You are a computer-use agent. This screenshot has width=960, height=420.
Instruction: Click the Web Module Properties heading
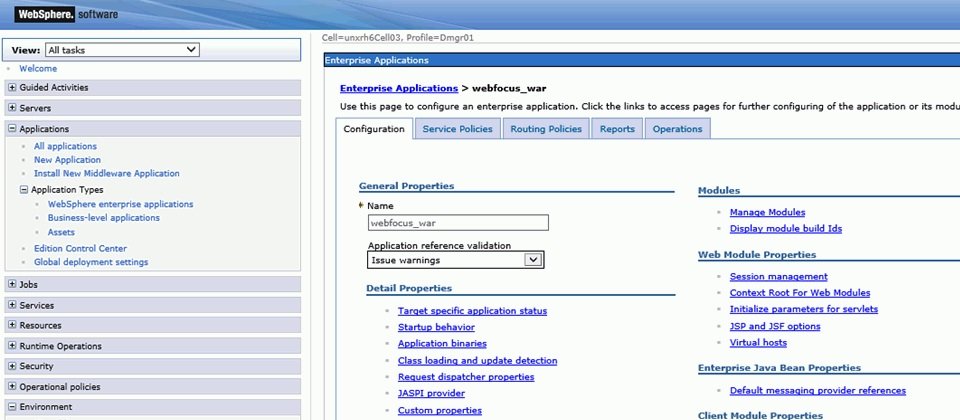(x=757, y=255)
